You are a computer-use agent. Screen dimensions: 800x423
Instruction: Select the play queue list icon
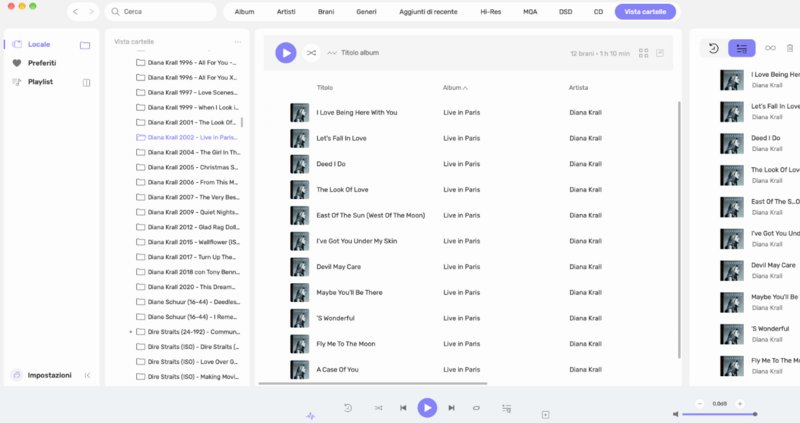click(741, 48)
